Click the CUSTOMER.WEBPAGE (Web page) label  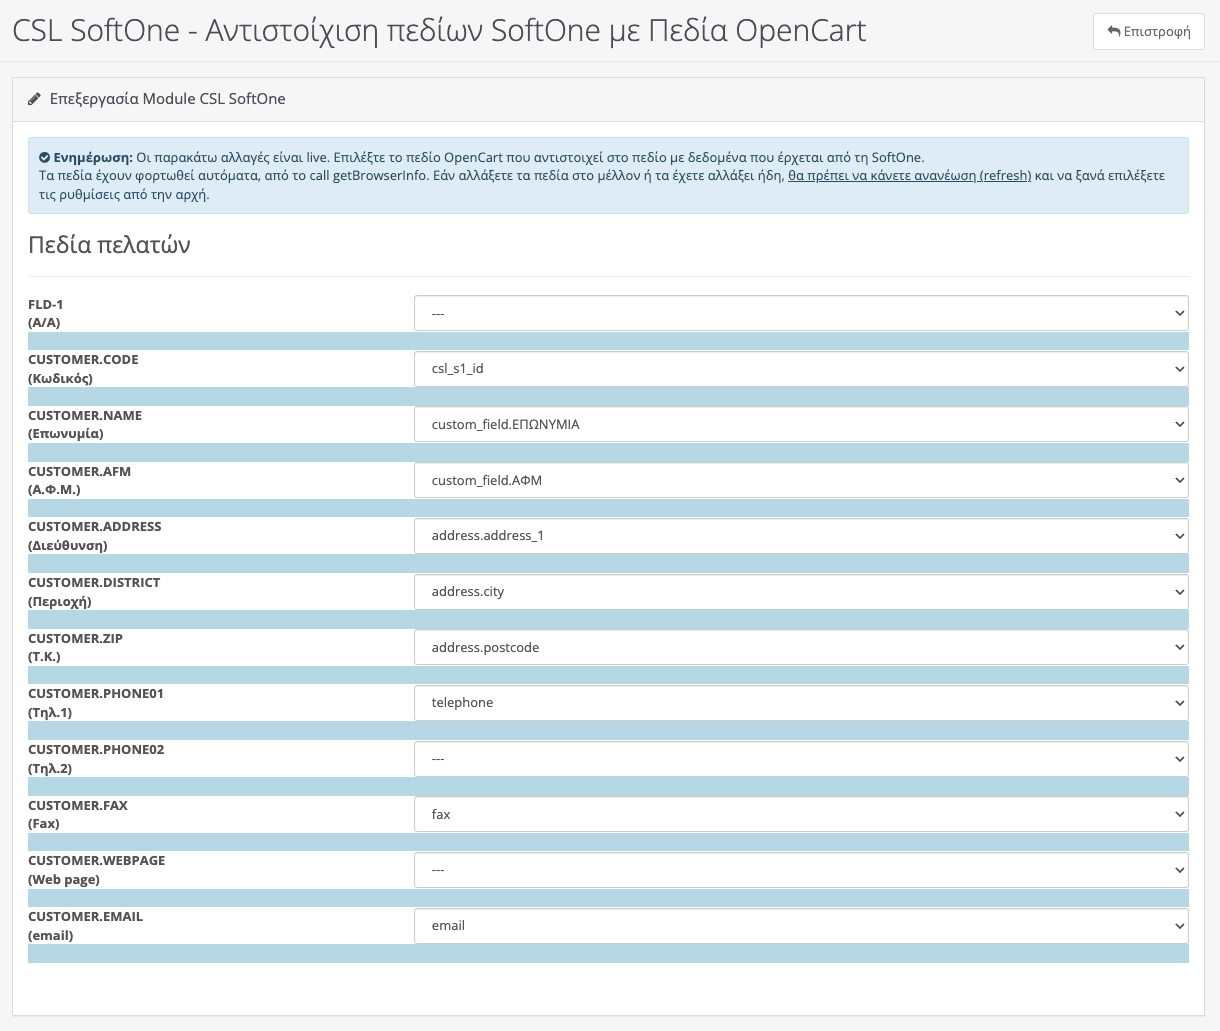tap(97, 870)
